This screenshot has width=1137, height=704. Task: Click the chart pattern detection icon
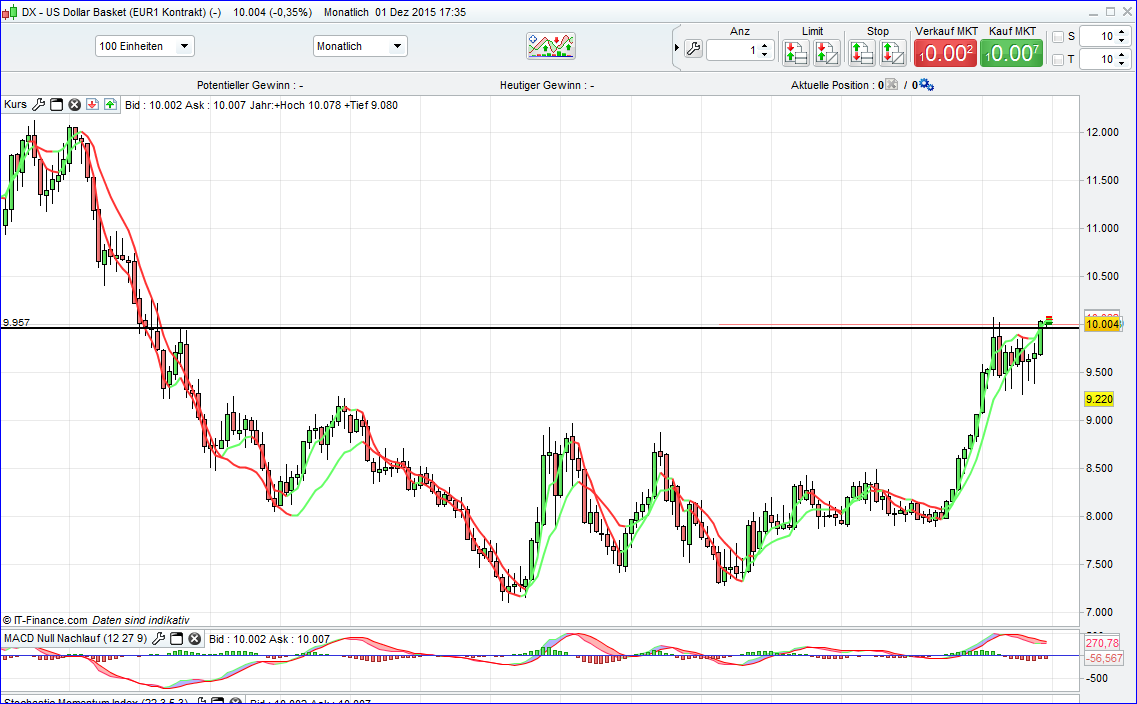[x=550, y=45]
